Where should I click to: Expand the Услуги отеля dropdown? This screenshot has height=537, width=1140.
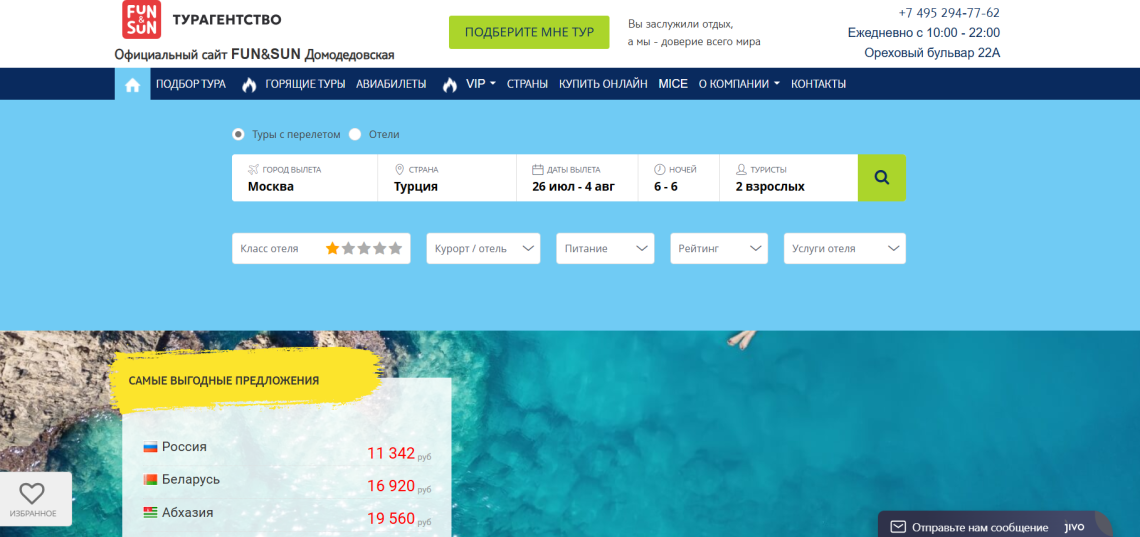click(x=845, y=249)
